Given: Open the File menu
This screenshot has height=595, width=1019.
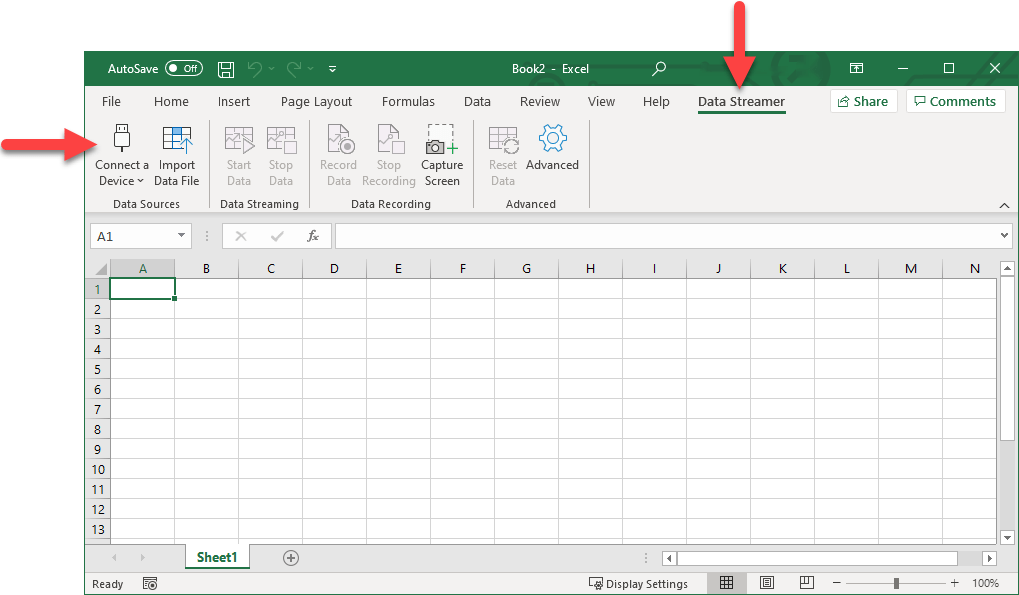Looking at the screenshot, I should coord(111,101).
